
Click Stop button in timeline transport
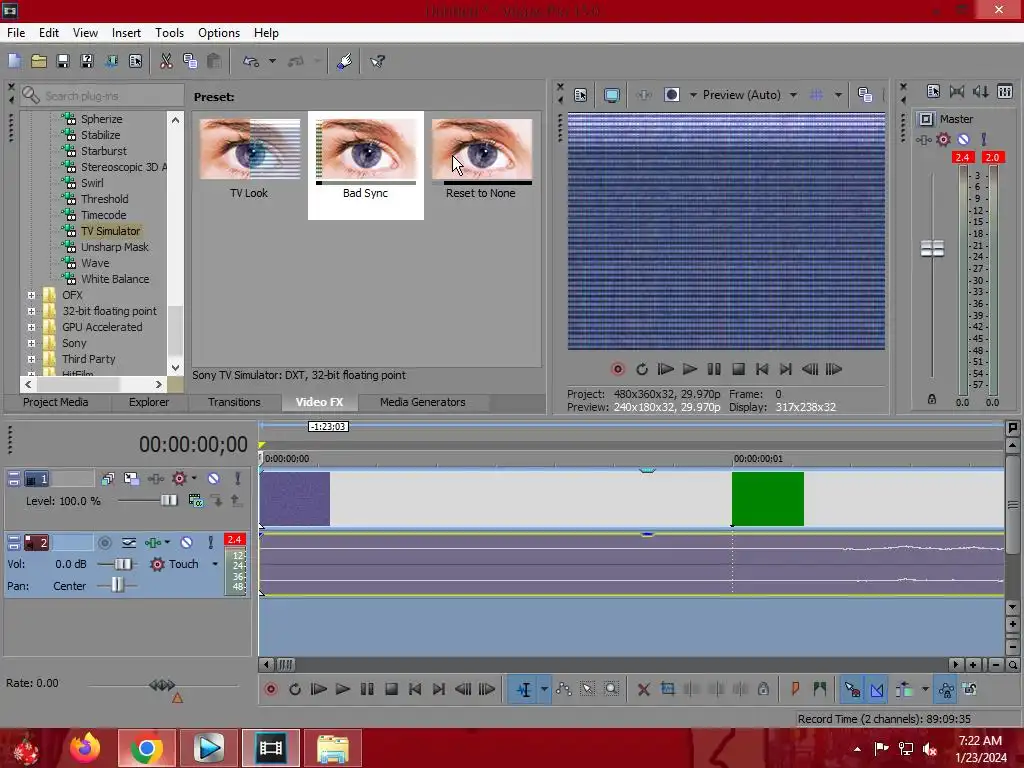pyautogui.click(x=391, y=690)
